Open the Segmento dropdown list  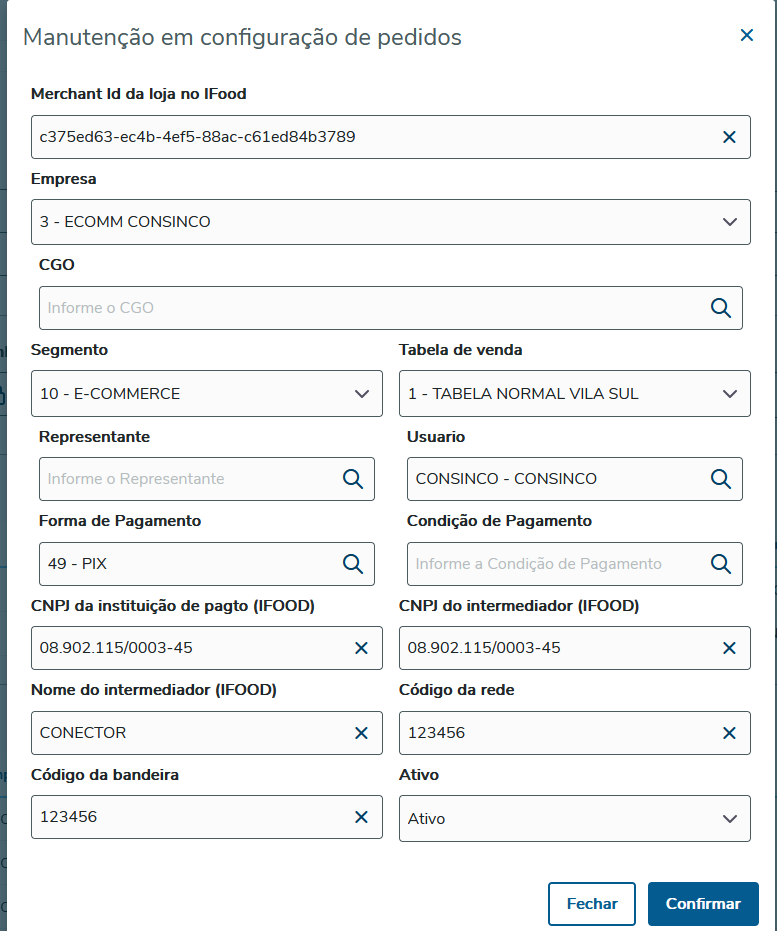[x=361, y=394]
